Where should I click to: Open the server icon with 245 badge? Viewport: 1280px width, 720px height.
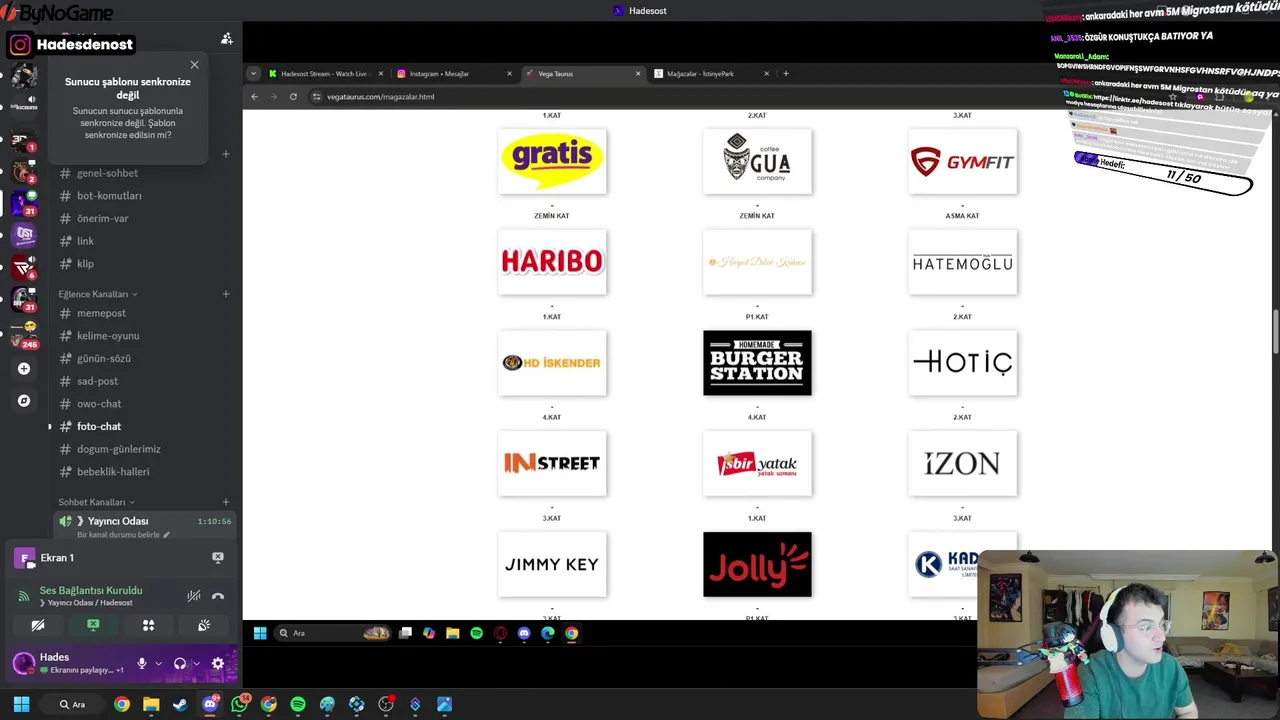24,334
